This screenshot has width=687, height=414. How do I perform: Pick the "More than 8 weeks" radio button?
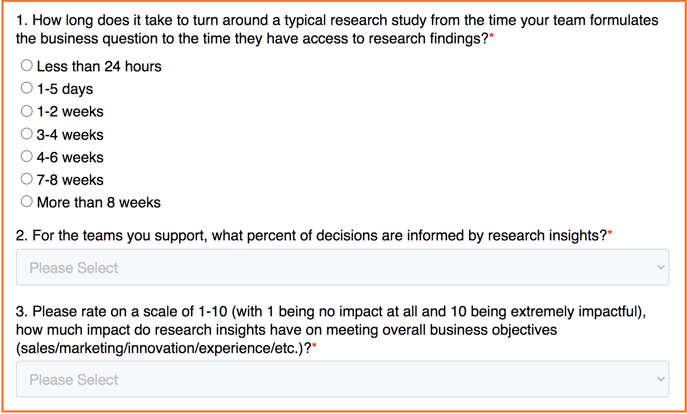27,202
